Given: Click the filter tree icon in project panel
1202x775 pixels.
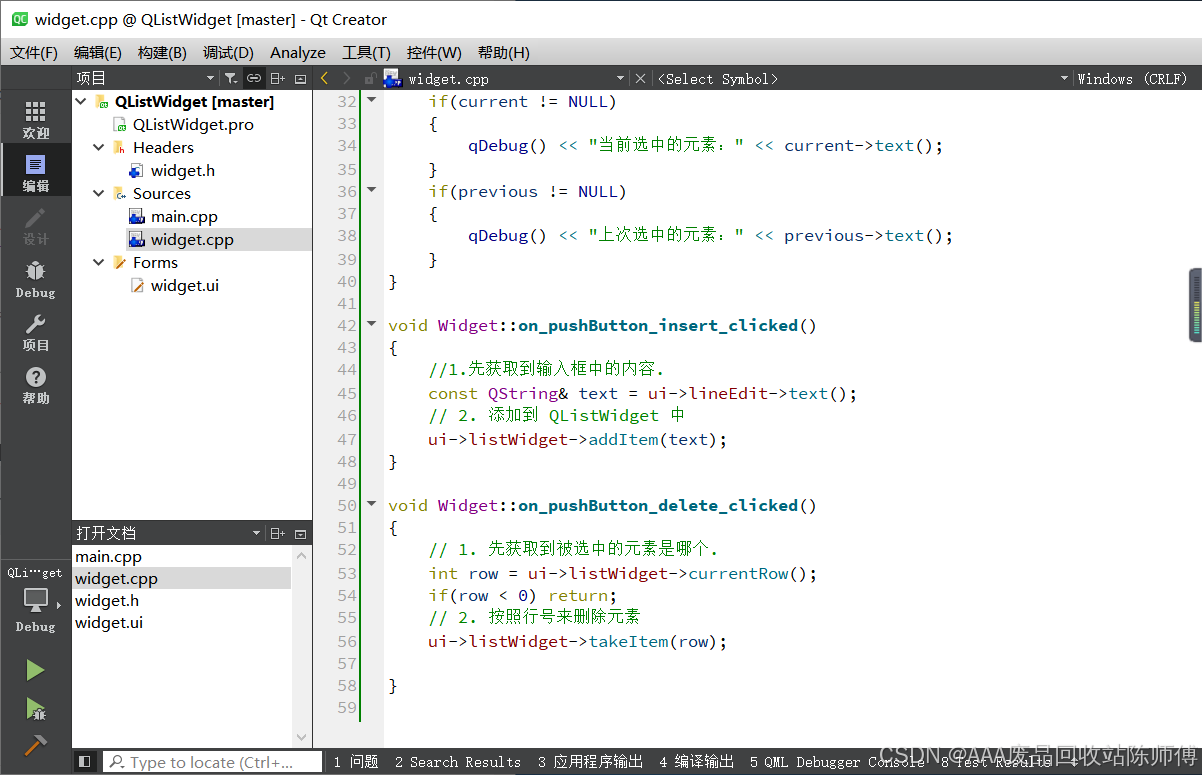Looking at the screenshot, I should pyautogui.click(x=230, y=78).
